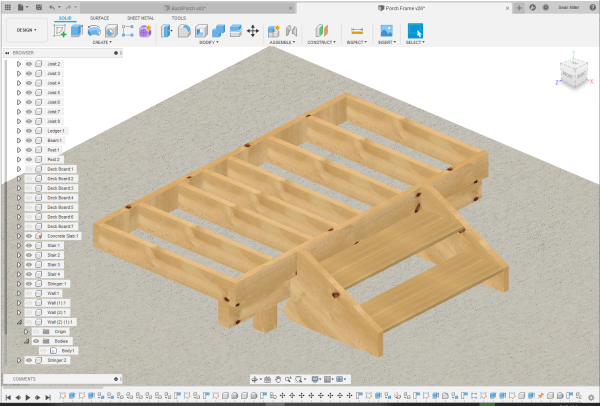Show the Deck Board:4 component

coord(29,198)
